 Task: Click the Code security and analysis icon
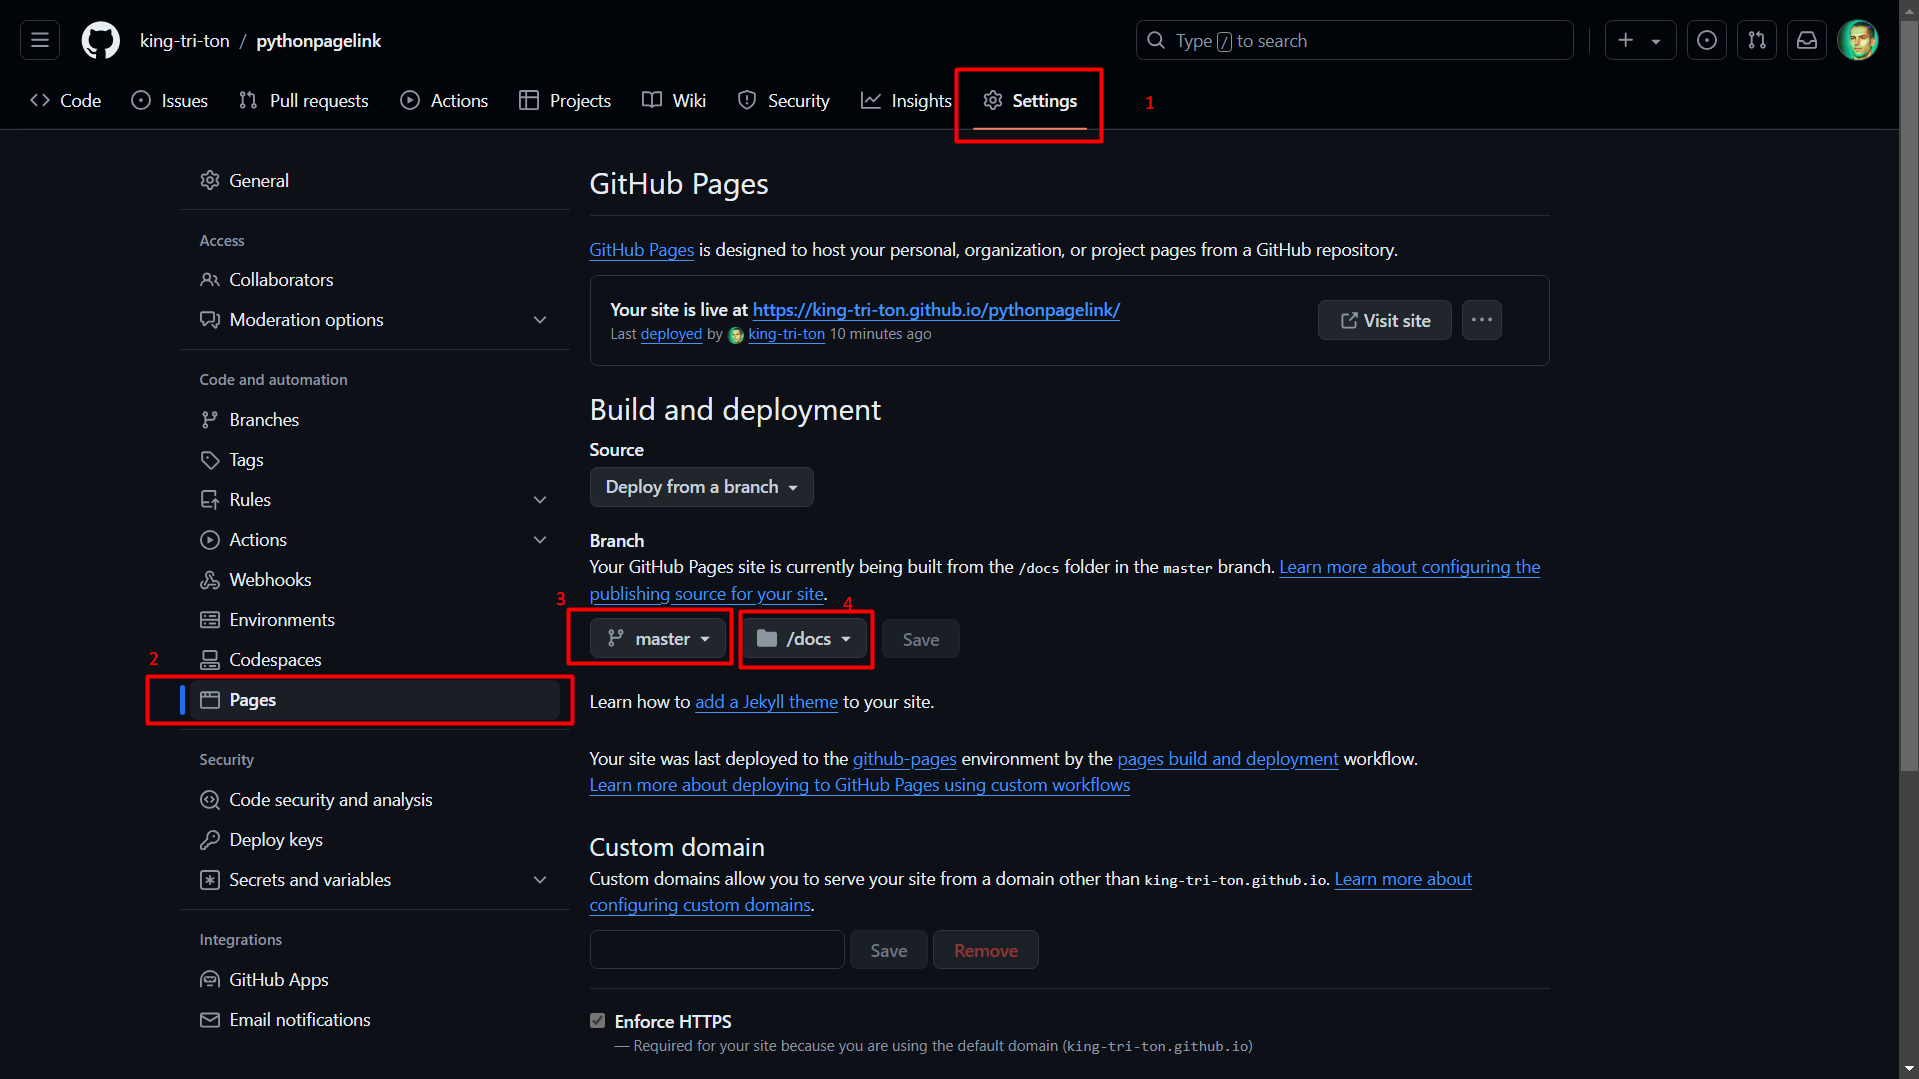(x=209, y=800)
